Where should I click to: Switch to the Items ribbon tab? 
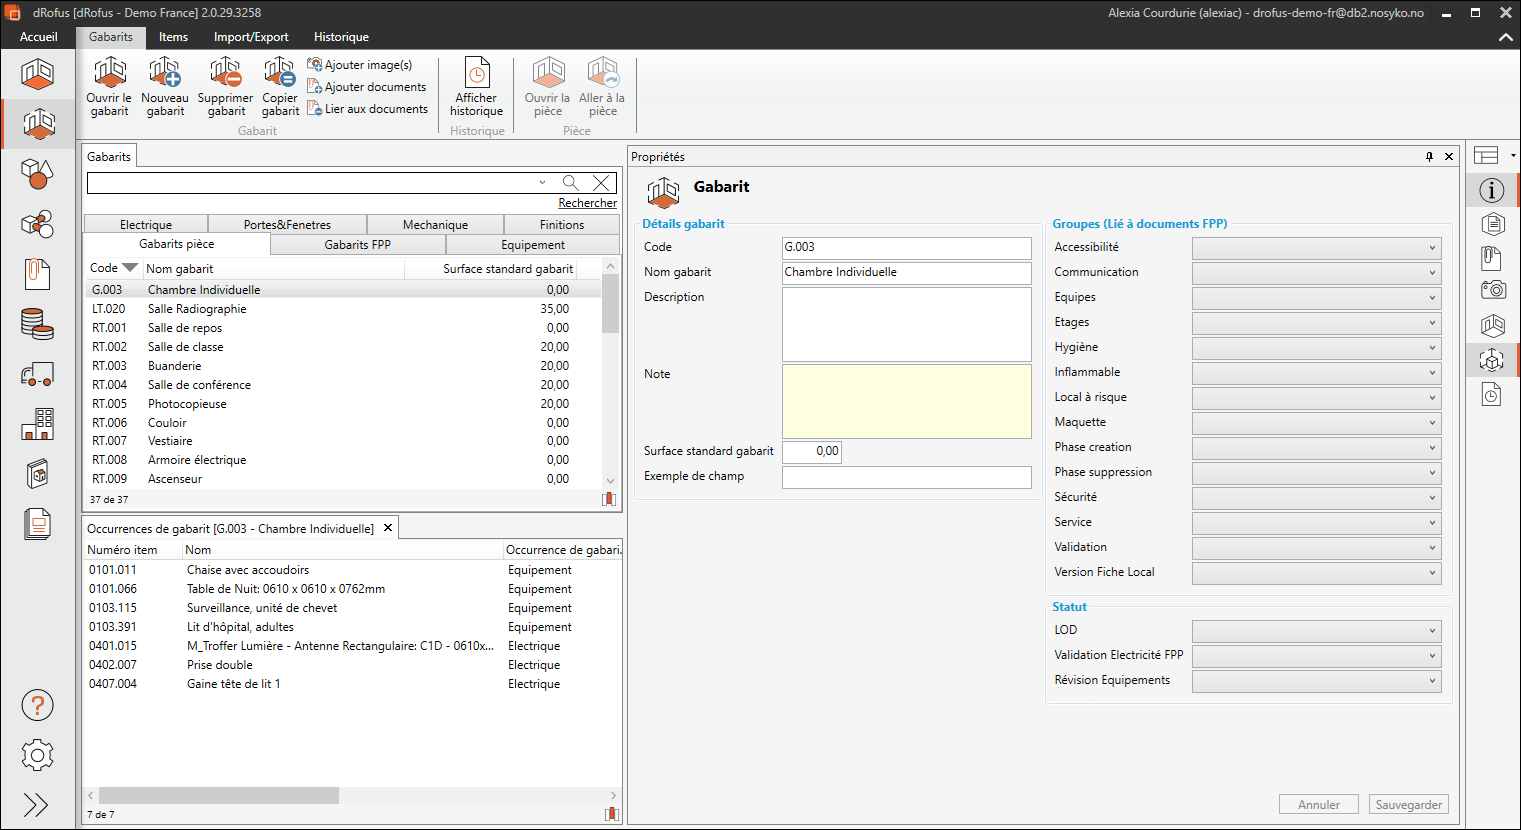pos(173,37)
